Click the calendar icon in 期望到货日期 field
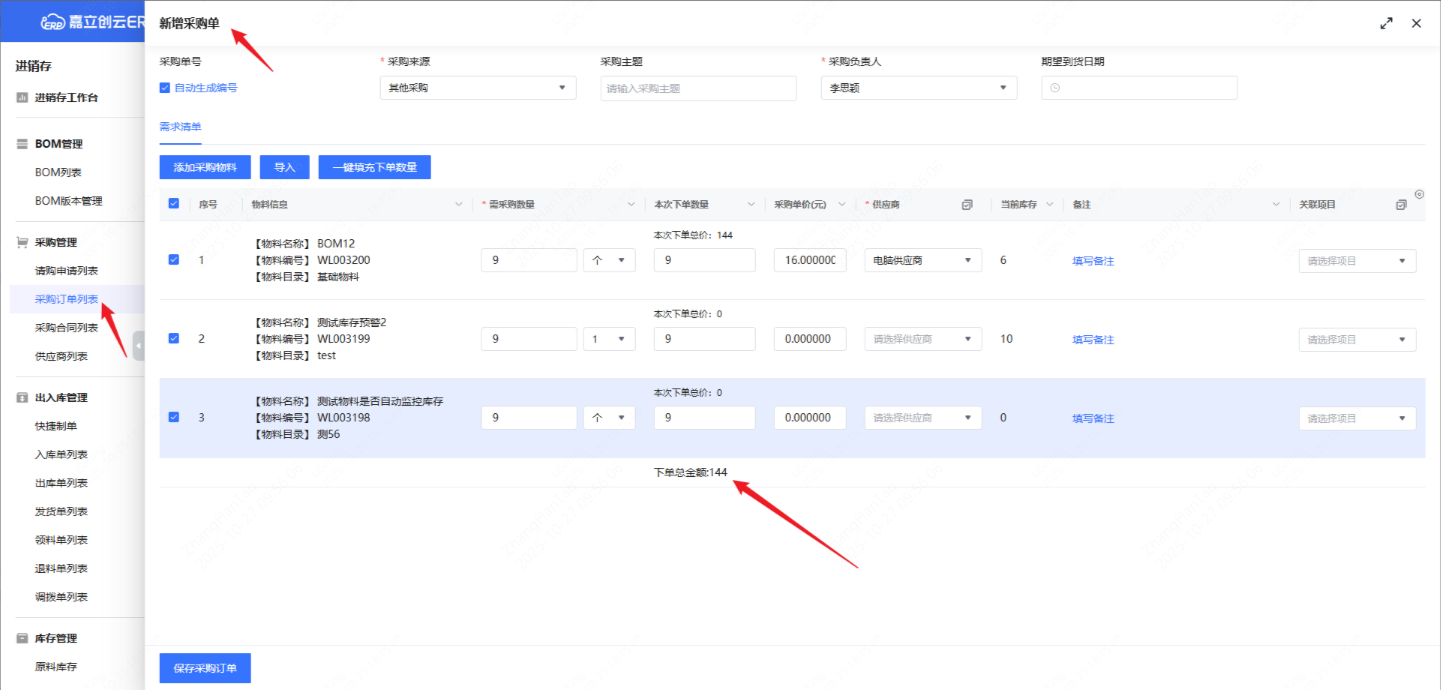 (x=1056, y=88)
